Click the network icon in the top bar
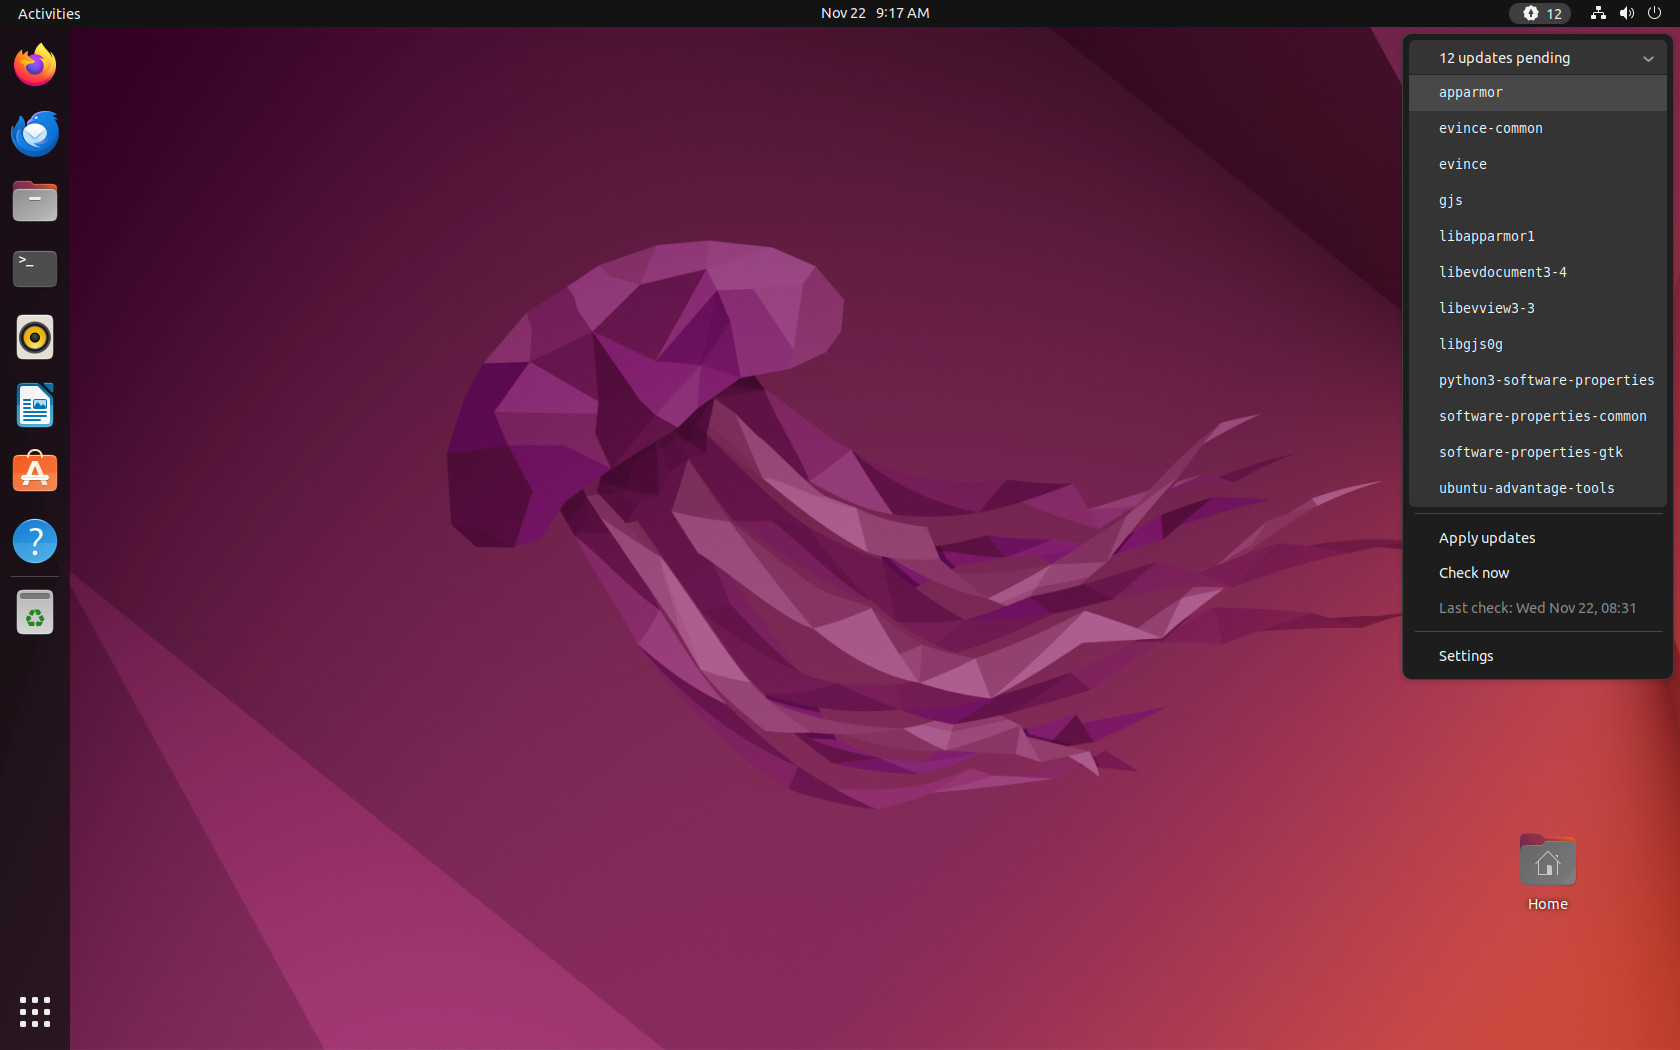Image resolution: width=1680 pixels, height=1050 pixels. click(x=1598, y=13)
